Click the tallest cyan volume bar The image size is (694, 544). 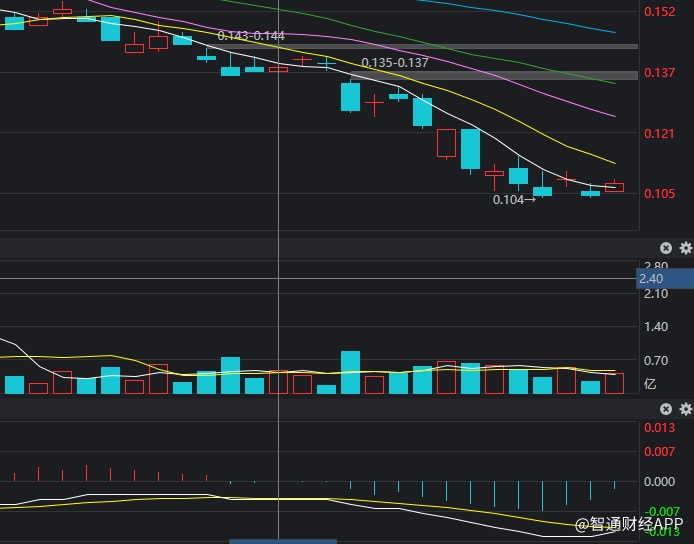click(350, 372)
